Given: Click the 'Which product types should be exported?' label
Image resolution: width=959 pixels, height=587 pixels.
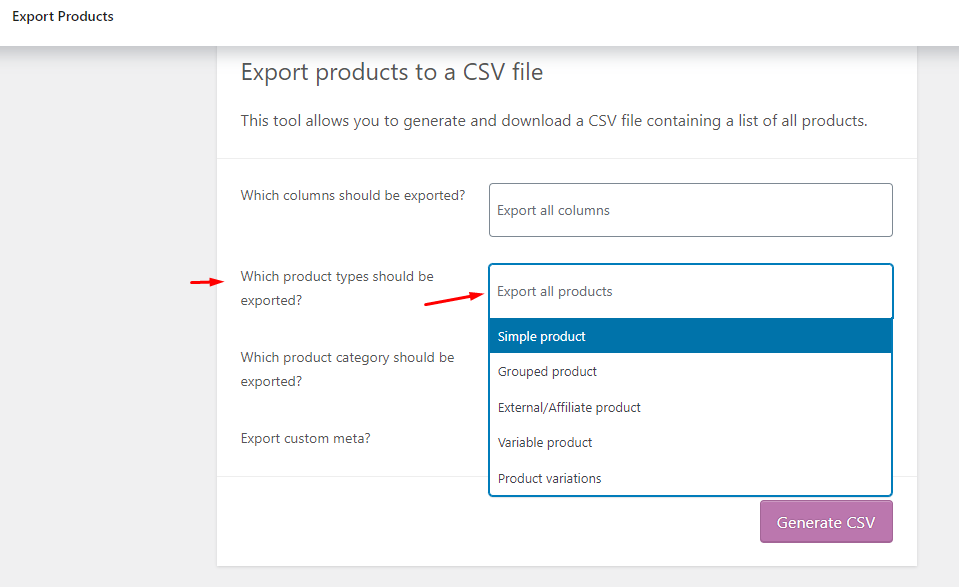Looking at the screenshot, I should [337, 288].
